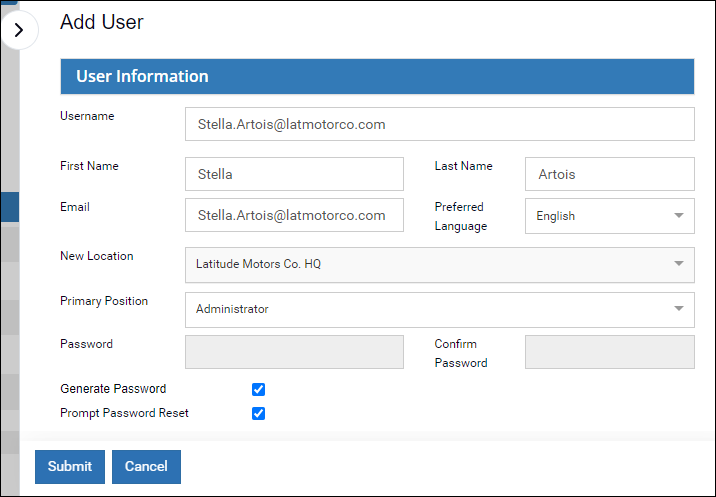Viewport: 716px width, 497px height.
Task: Expand the sidebar using the chevron arrow
Action: (18, 31)
